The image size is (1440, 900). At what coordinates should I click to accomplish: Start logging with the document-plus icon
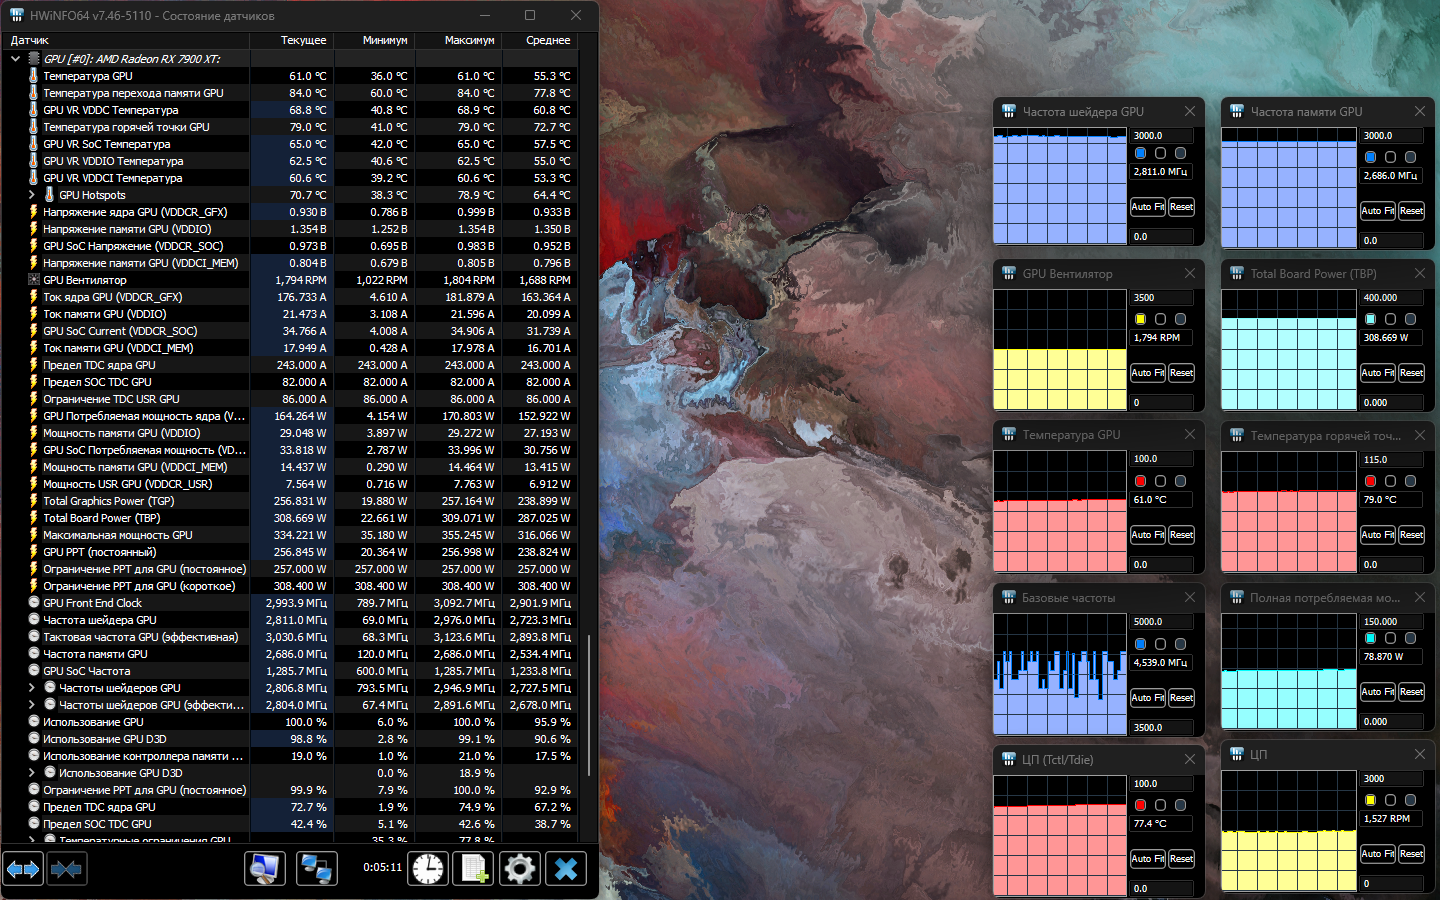[474, 869]
